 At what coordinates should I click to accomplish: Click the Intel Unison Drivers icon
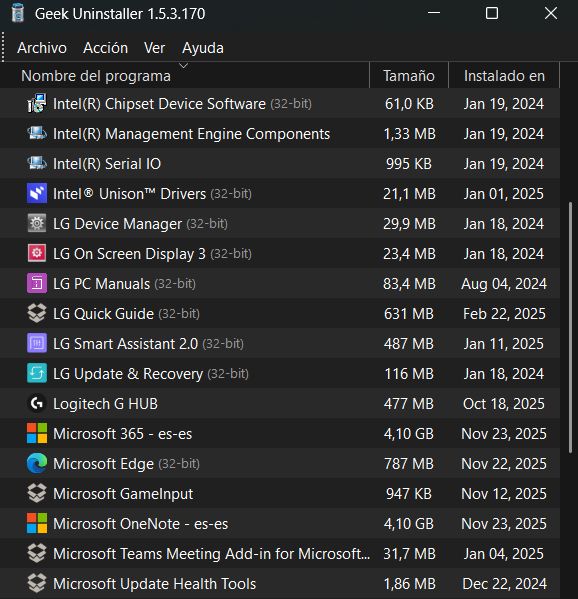pos(37,193)
